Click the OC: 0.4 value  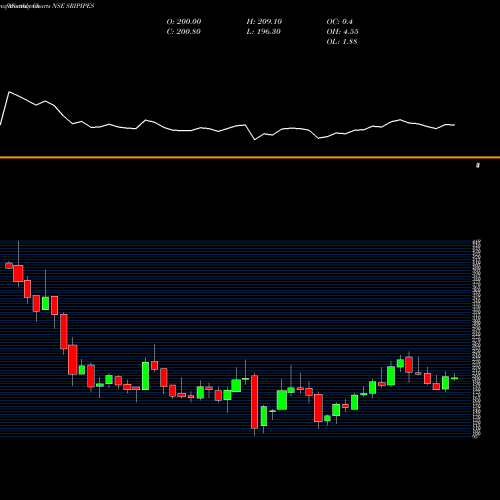339,22
